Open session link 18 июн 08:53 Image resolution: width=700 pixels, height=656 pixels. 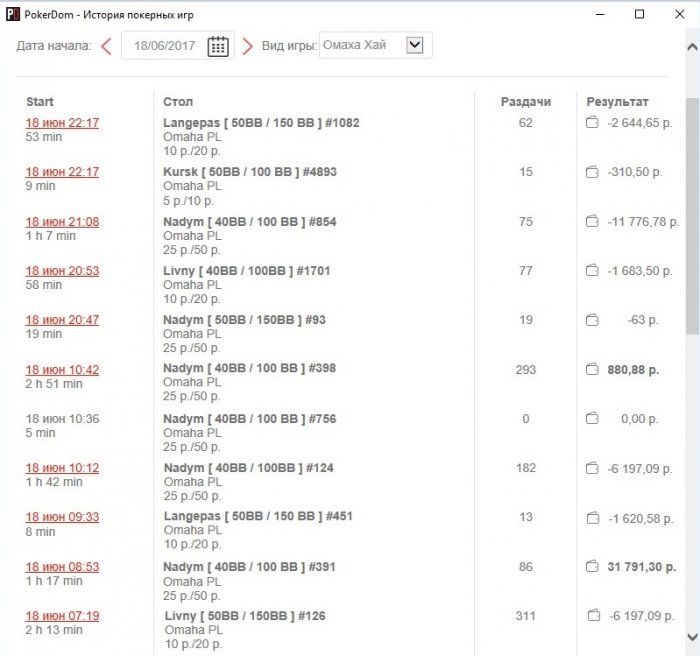(x=62, y=567)
